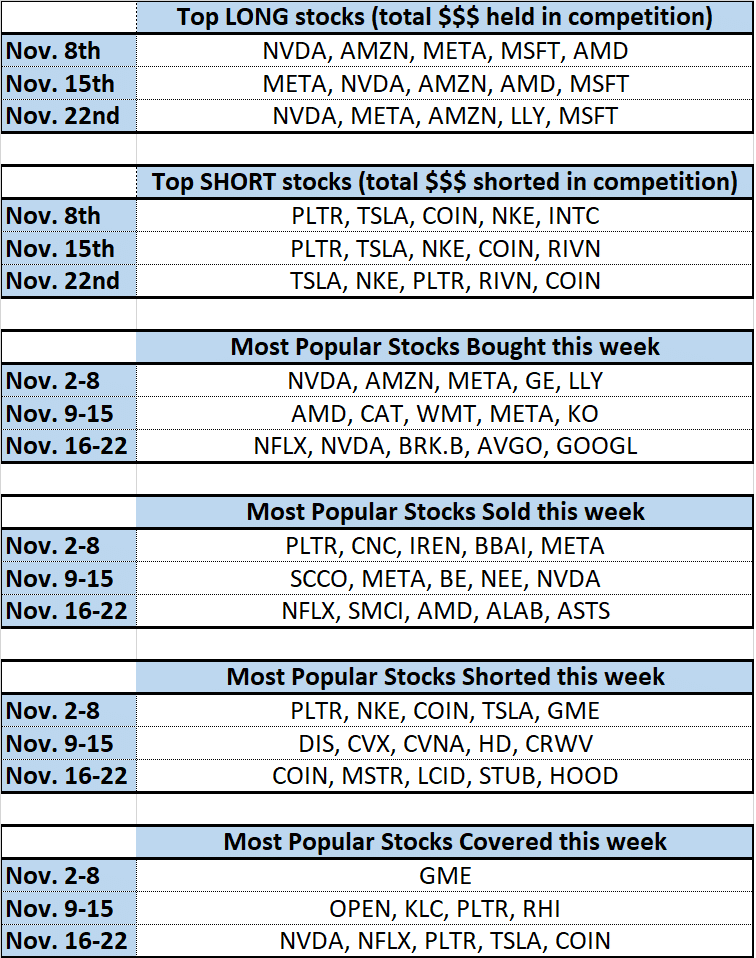756x958 pixels.
Task: Click cell "META, NVDA, AMZN, AMD, MSFT"
Action: click(444, 83)
